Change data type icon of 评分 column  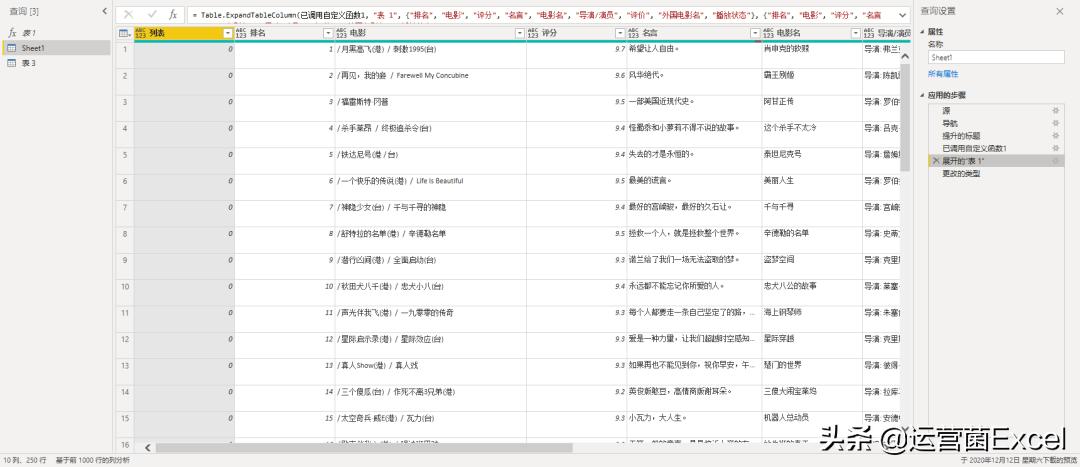coord(534,33)
